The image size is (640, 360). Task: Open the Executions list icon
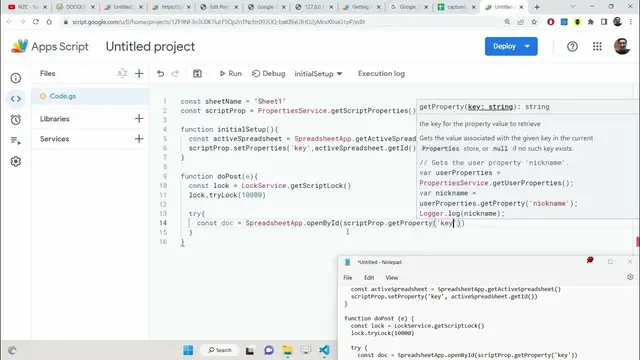point(16,141)
